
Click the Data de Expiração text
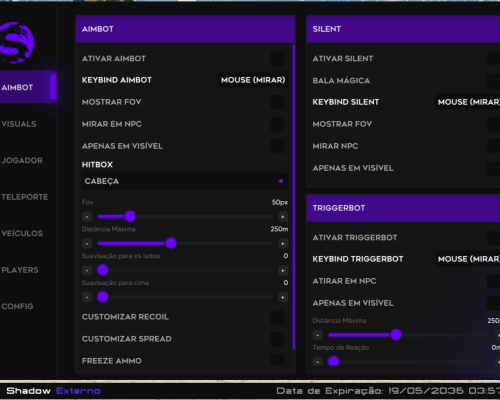[388, 391]
